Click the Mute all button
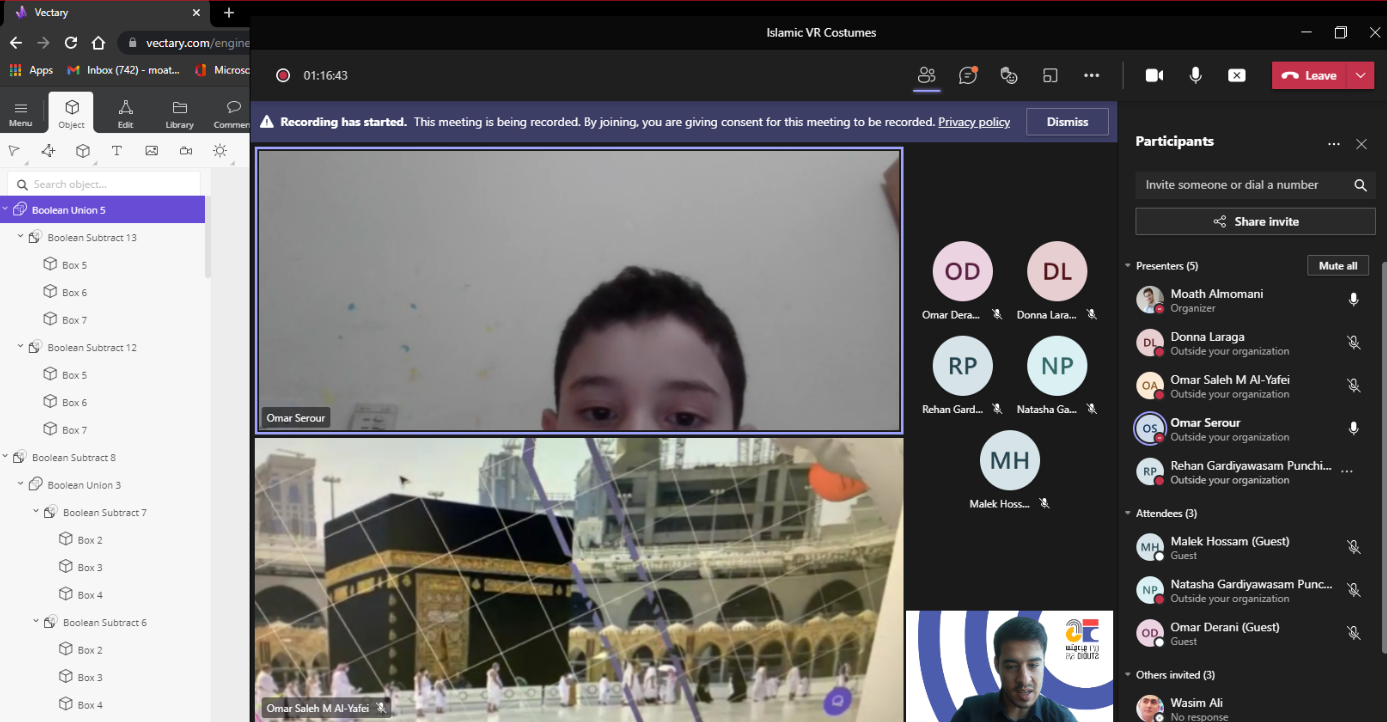 point(1337,266)
